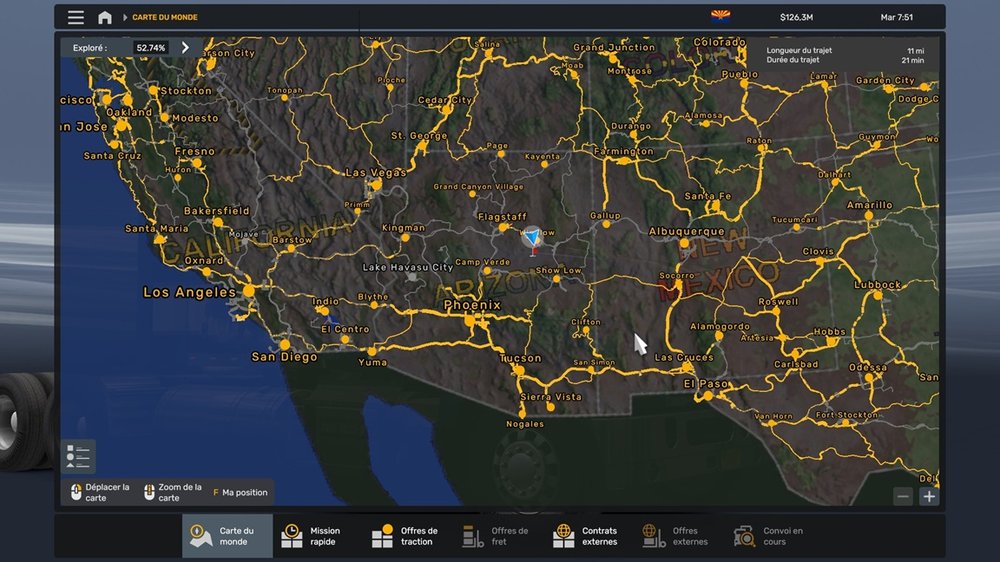Click Durée du trajet route info

click(793, 60)
